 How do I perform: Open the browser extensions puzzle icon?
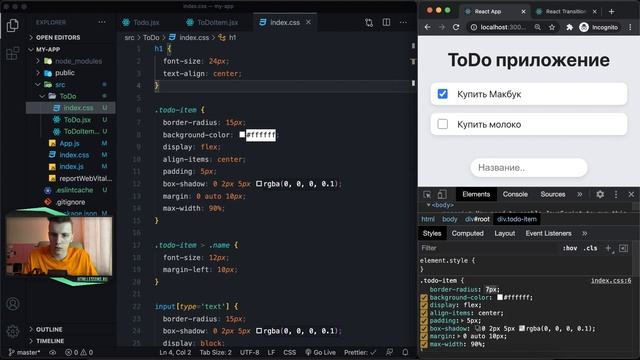coord(569,27)
